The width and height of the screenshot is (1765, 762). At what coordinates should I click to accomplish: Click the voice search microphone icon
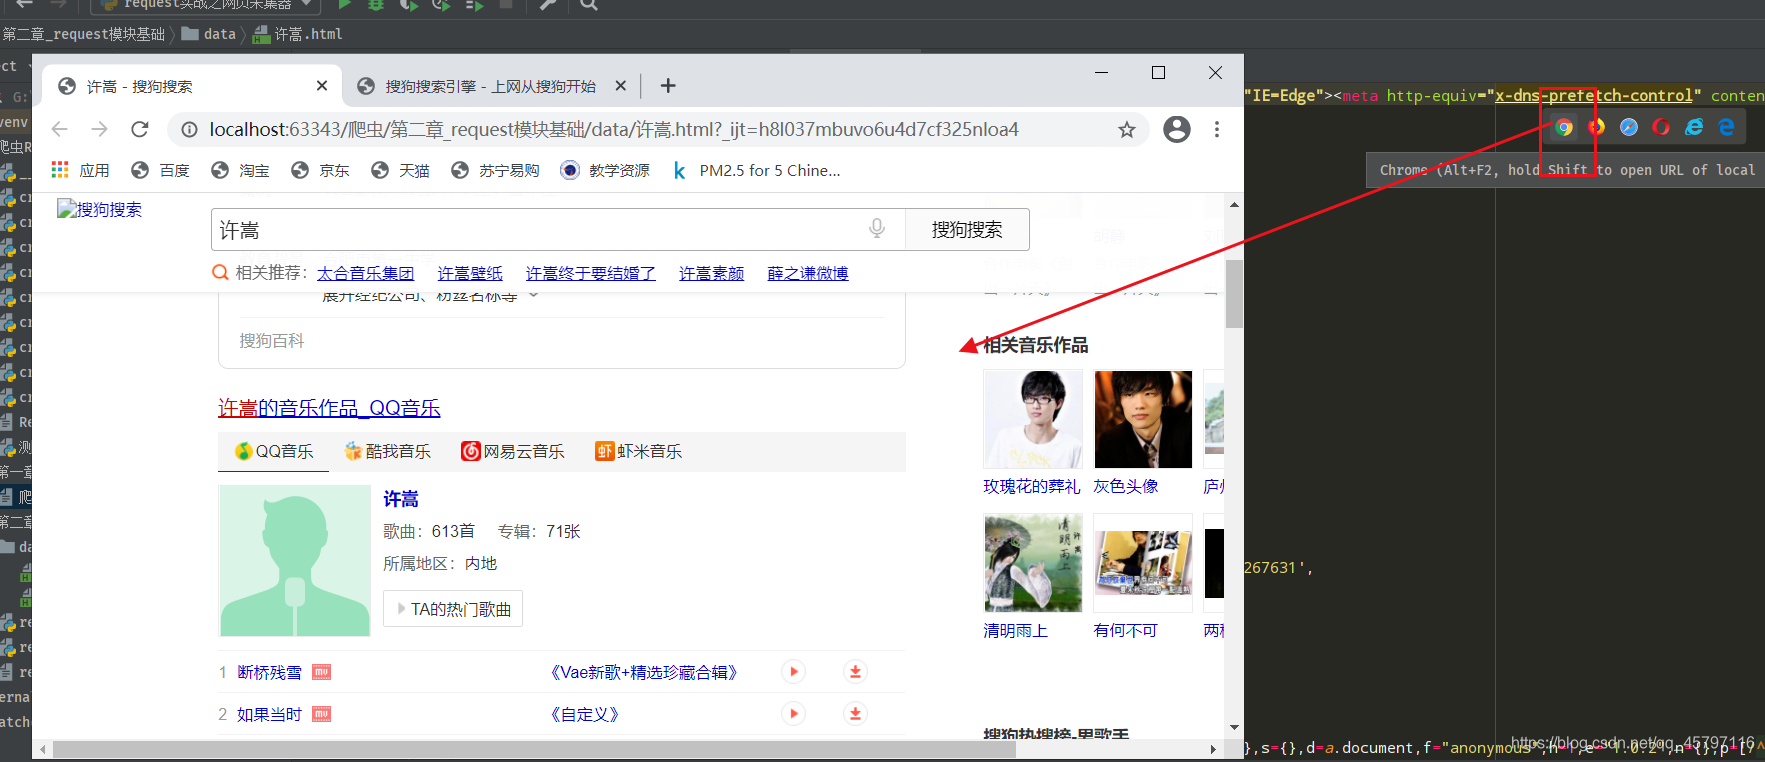(877, 229)
